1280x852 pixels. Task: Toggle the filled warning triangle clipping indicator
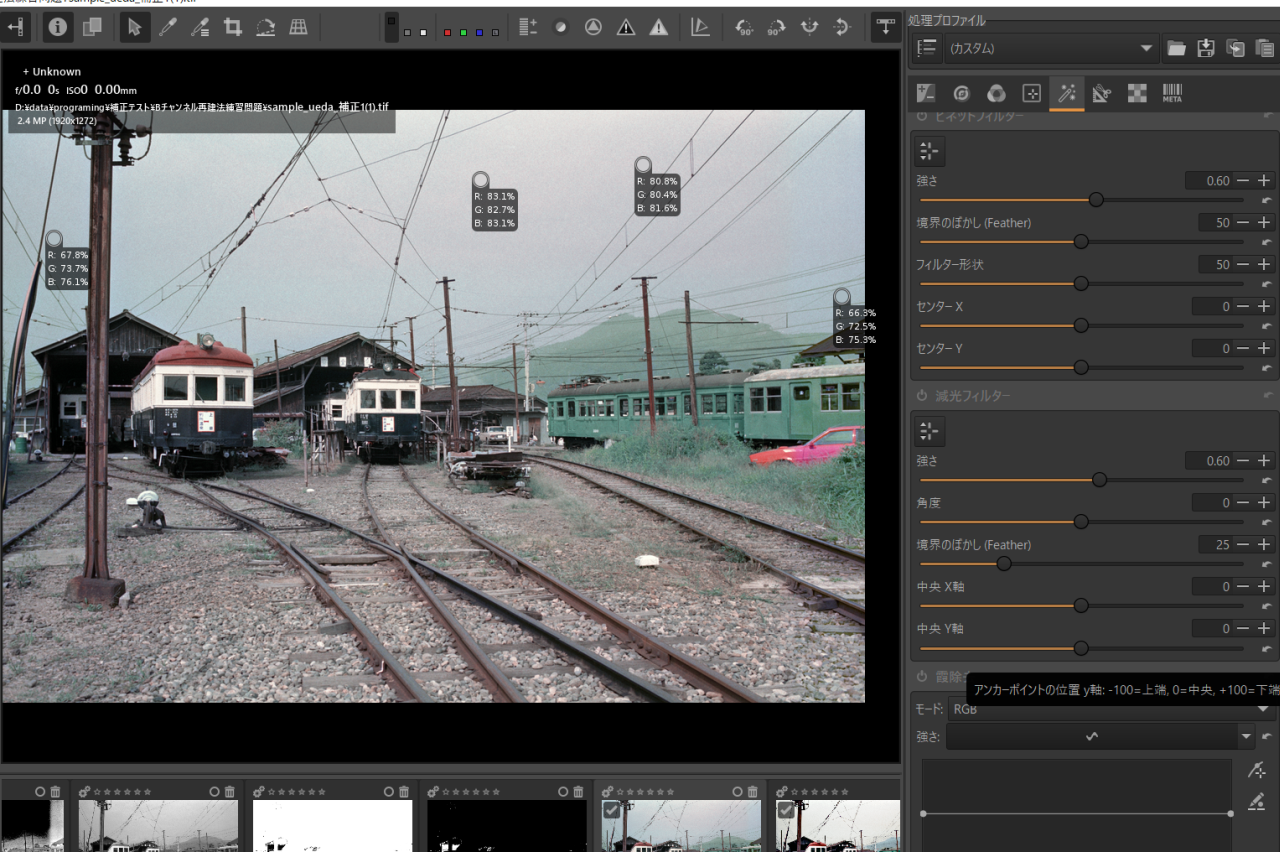(658, 28)
